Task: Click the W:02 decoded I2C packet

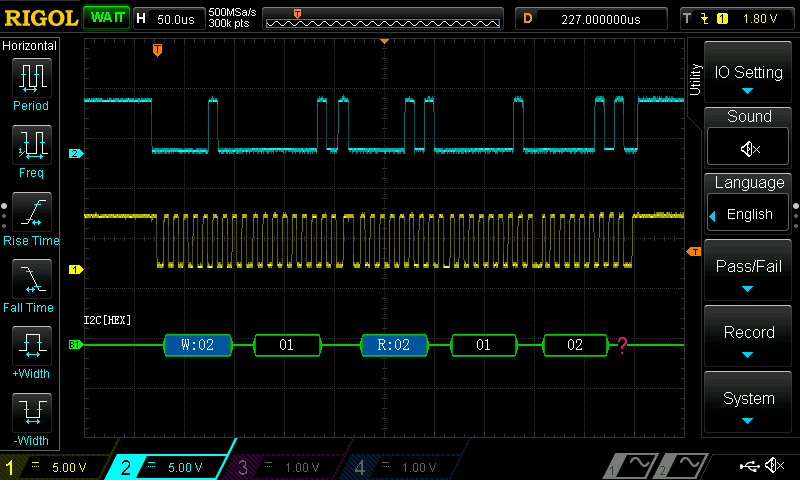Action: [198, 345]
